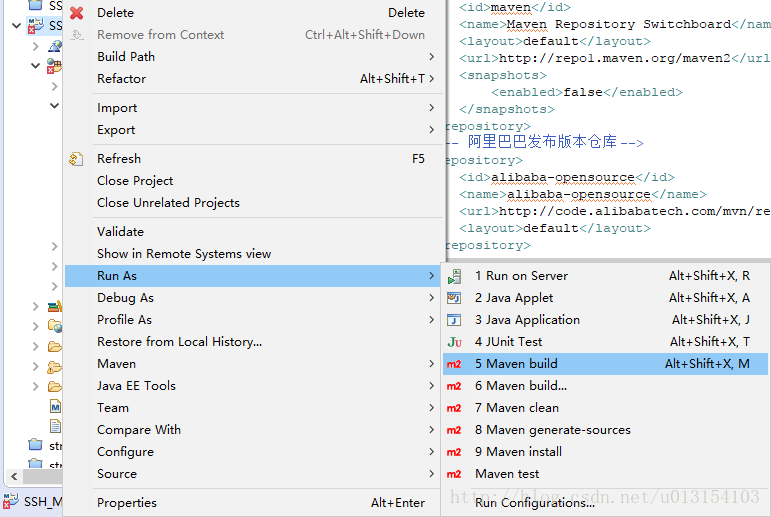The width and height of the screenshot is (771, 517).
Task: Click the Build Path submenu arrow
Action: pos(431,57)
